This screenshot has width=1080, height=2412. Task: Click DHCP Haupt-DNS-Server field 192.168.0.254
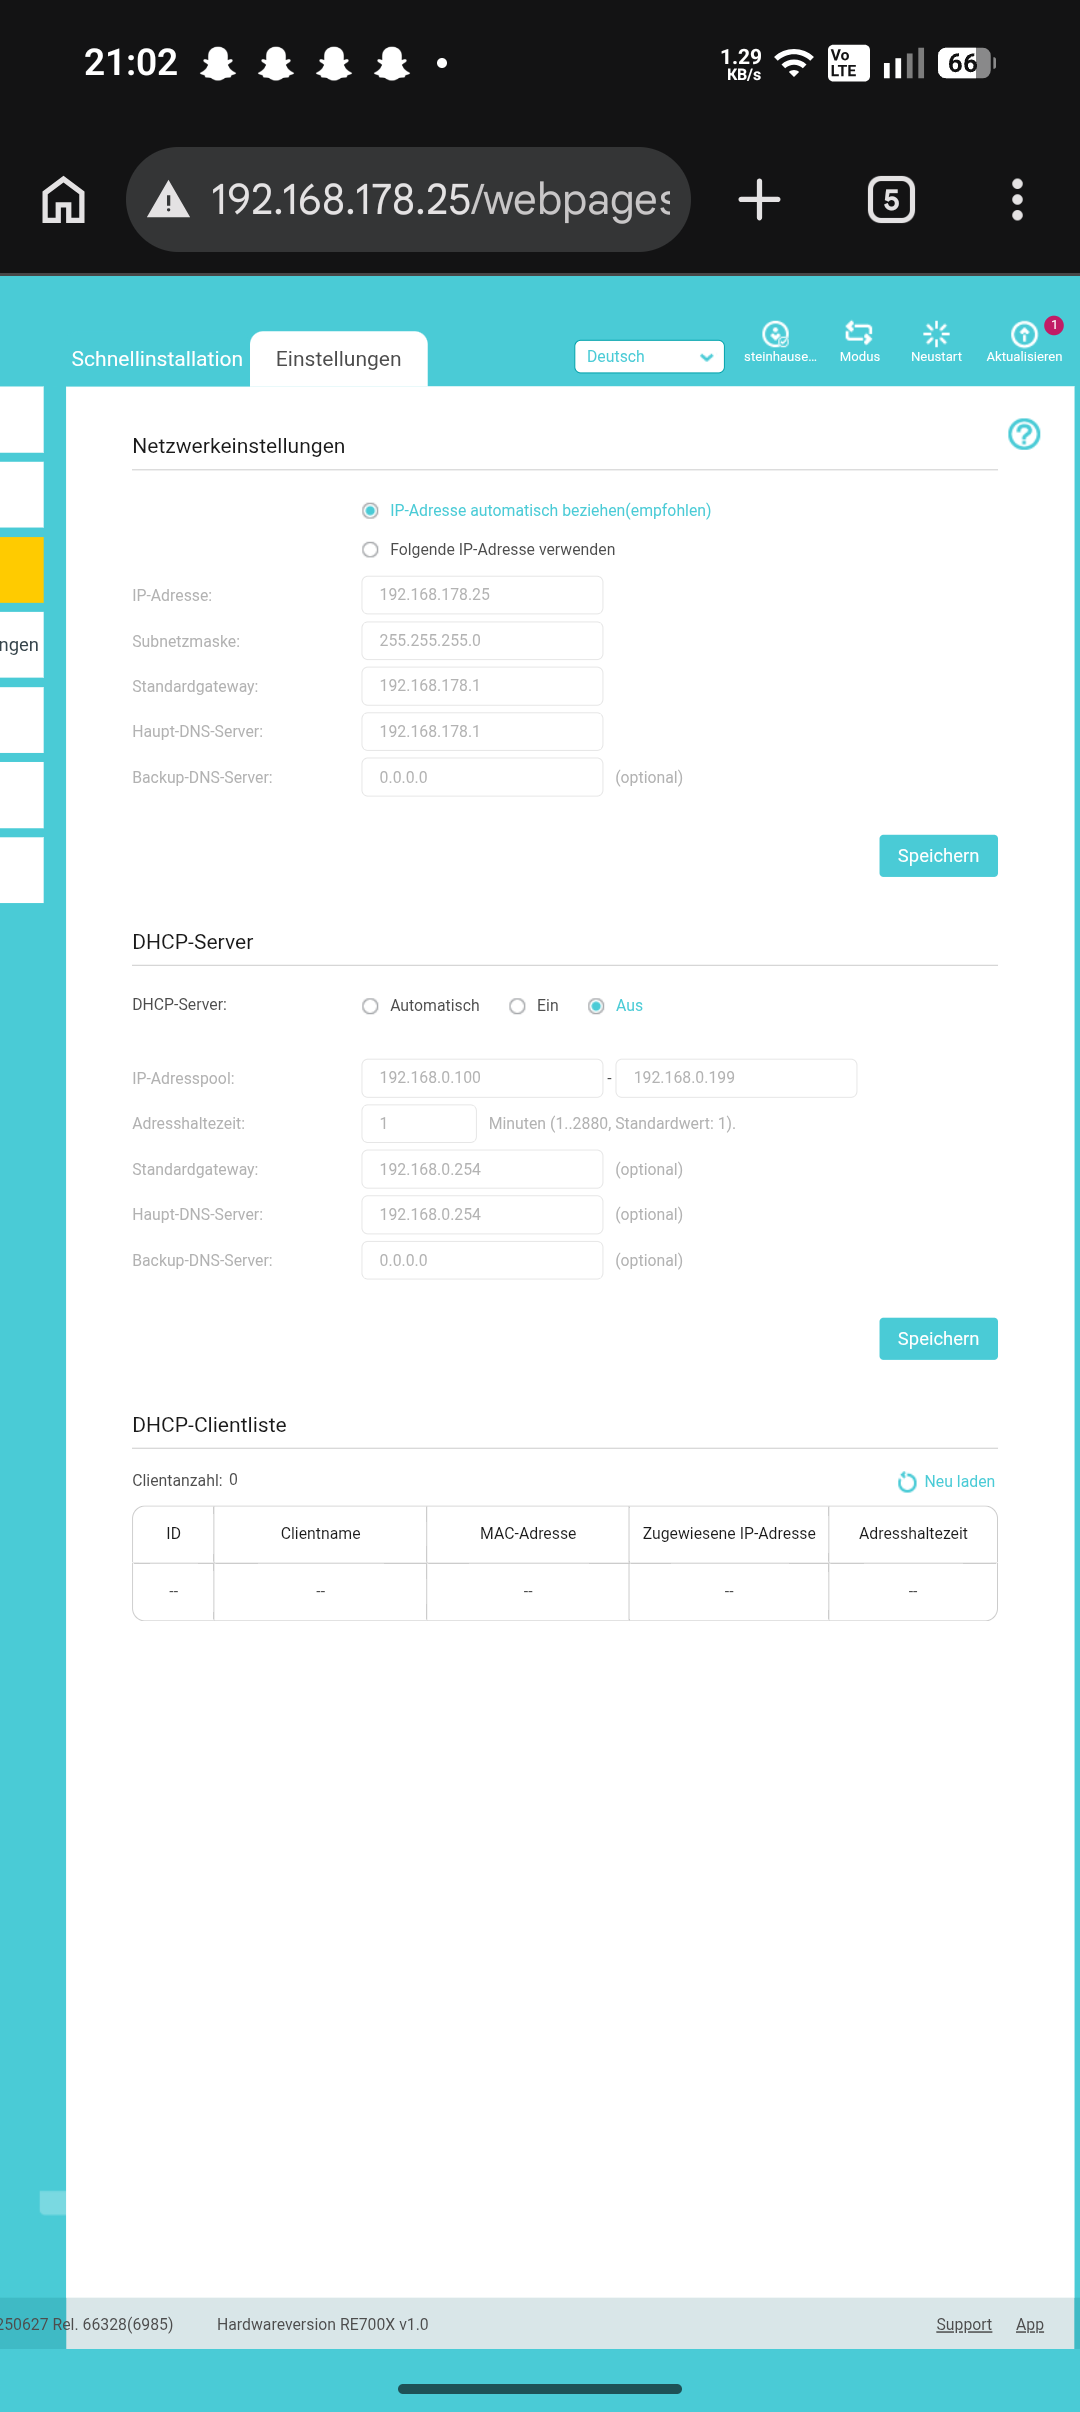pyautogui.click(x=482, y=1215)
